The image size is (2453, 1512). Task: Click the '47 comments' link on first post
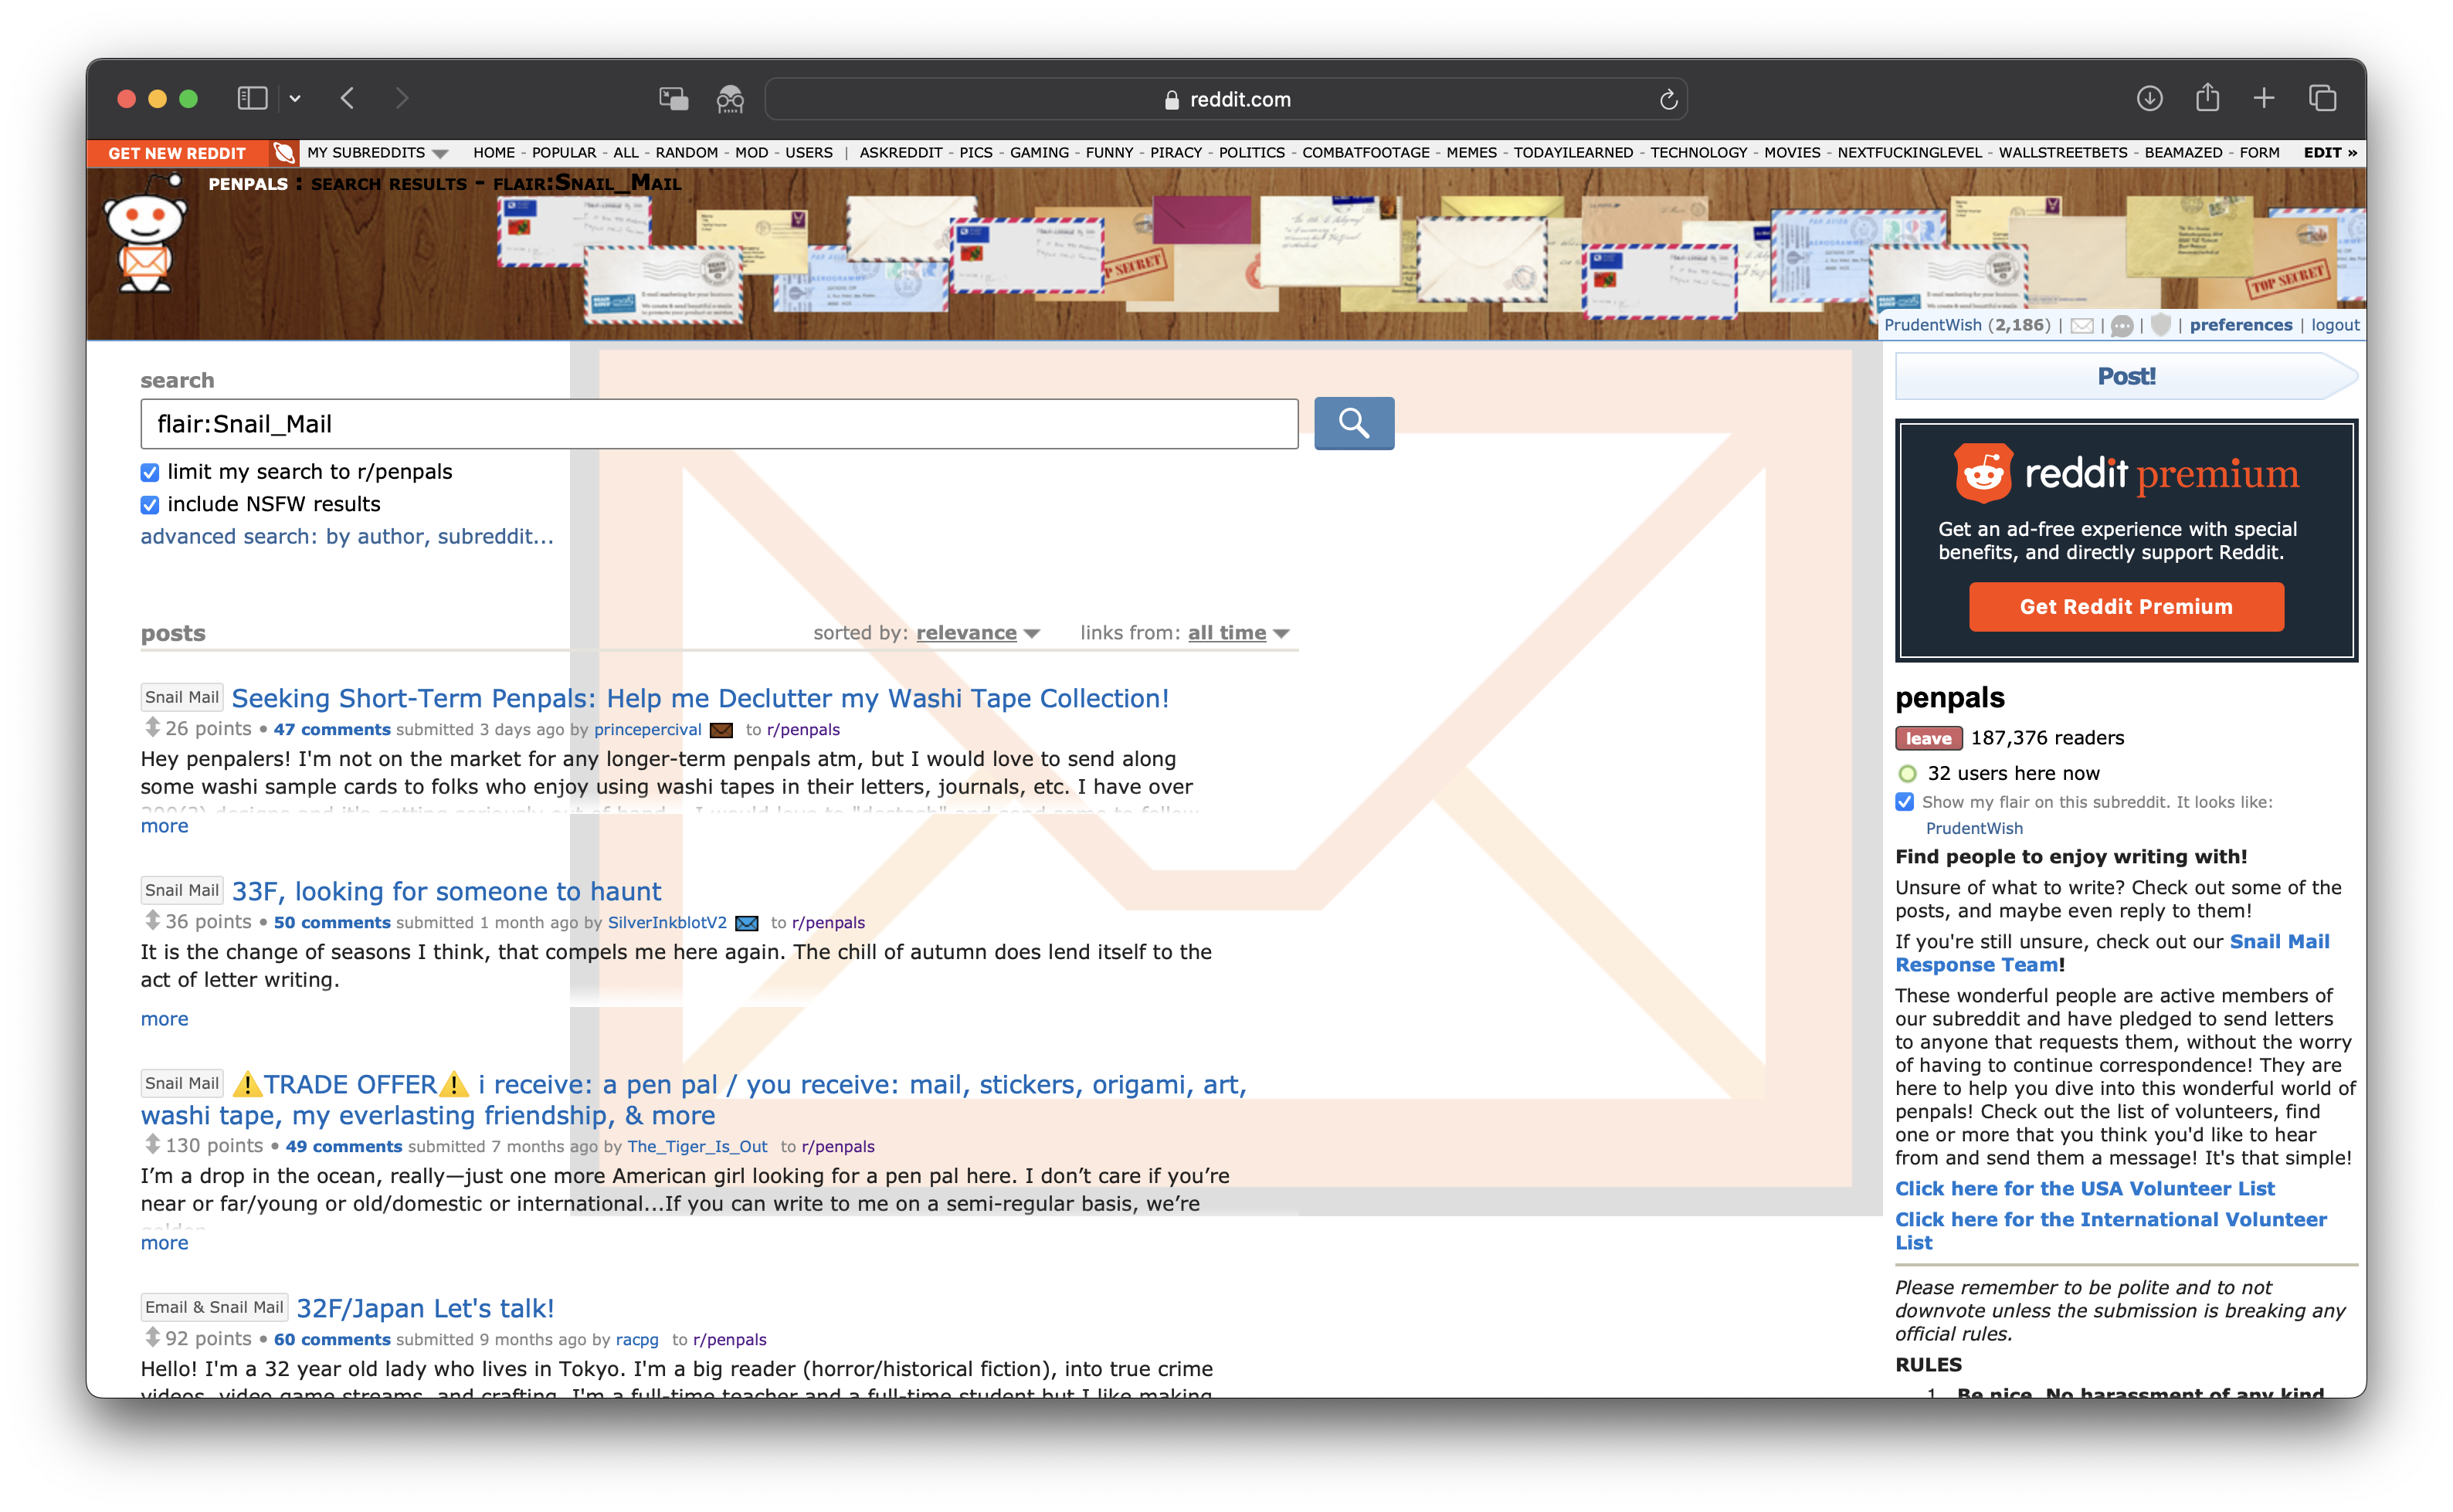(327, 731)
